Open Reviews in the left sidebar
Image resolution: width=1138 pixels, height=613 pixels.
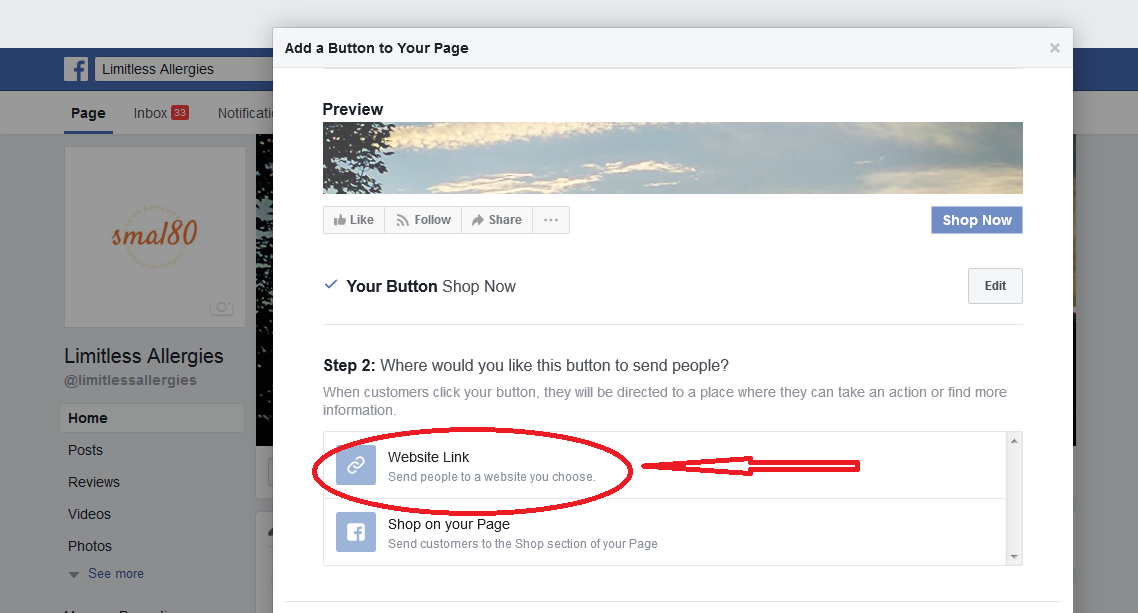[x=93, y=481]
